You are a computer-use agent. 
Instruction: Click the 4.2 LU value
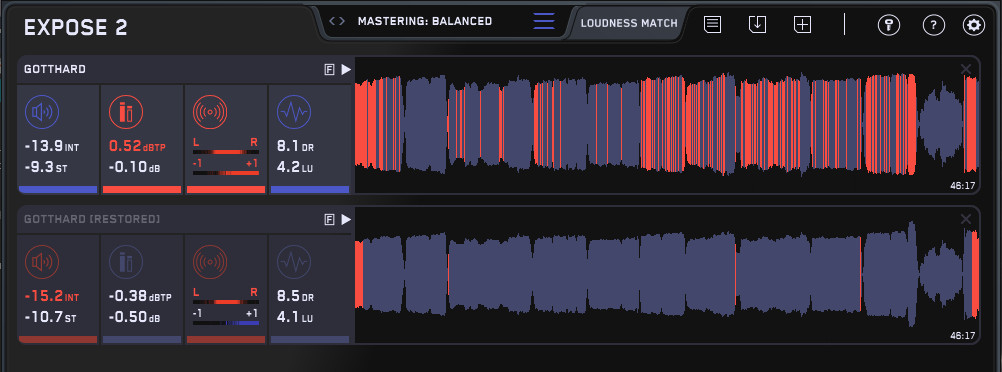pos(295,168)
